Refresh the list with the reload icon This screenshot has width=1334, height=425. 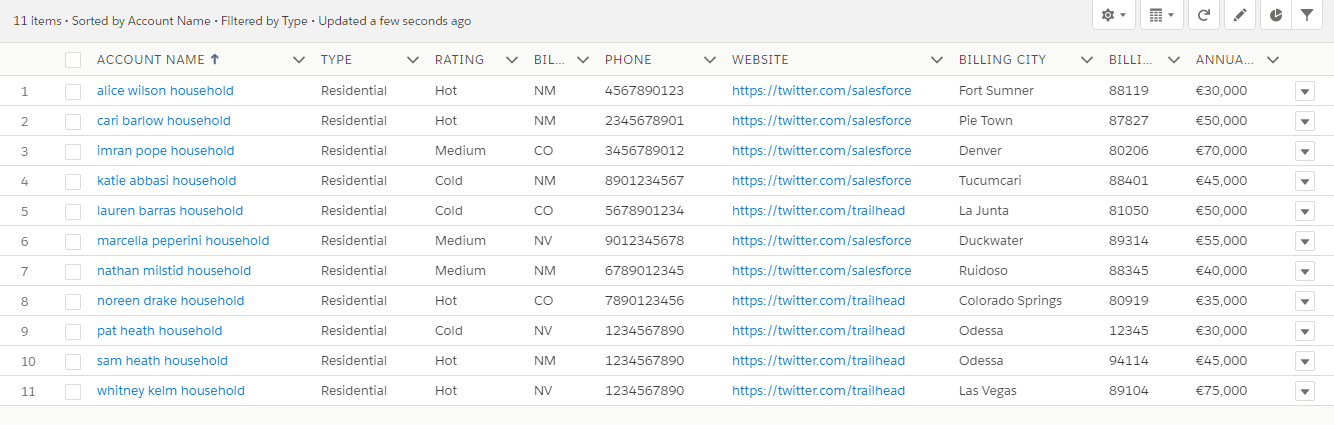pos(1204,15)
